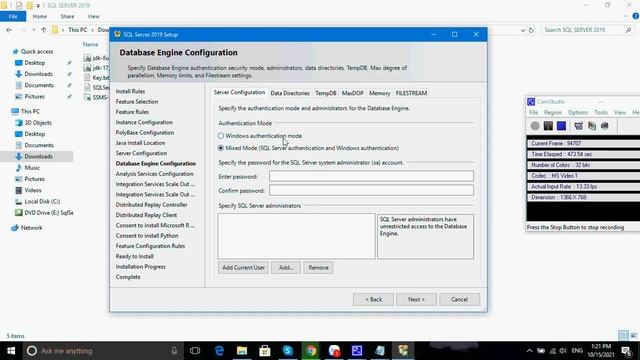This screenshot has height=360, width=640.
Task: Cancel the SQL Server setup
Action: (460, 299)
